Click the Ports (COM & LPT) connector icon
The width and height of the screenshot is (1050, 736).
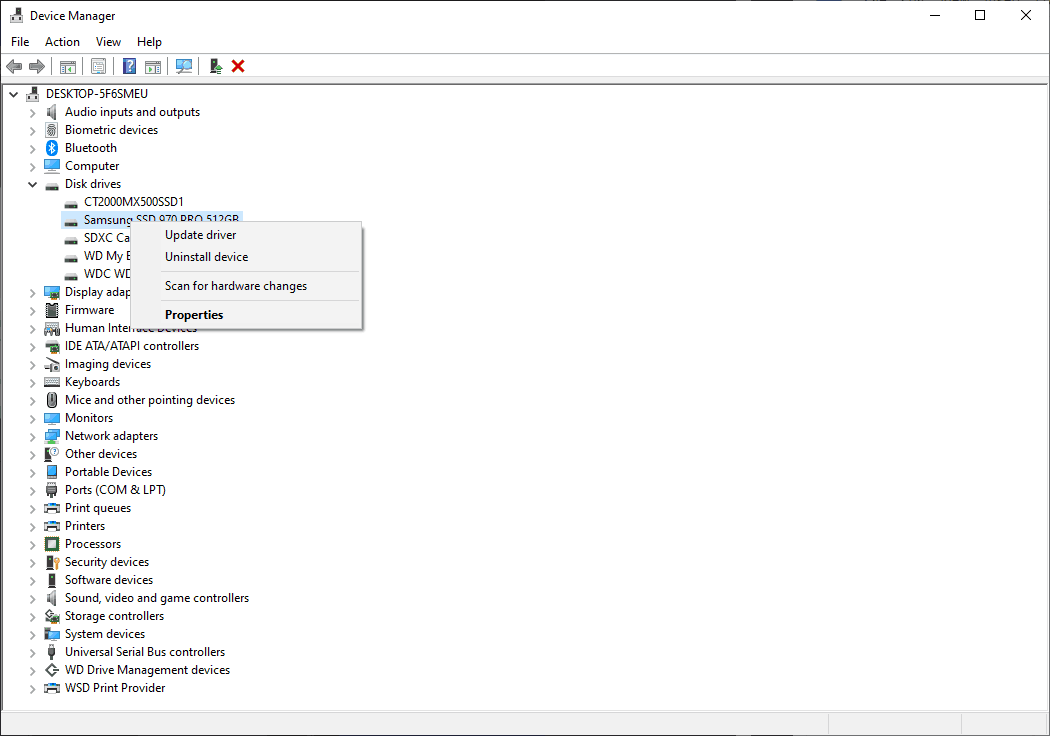[x=52, y=490]
